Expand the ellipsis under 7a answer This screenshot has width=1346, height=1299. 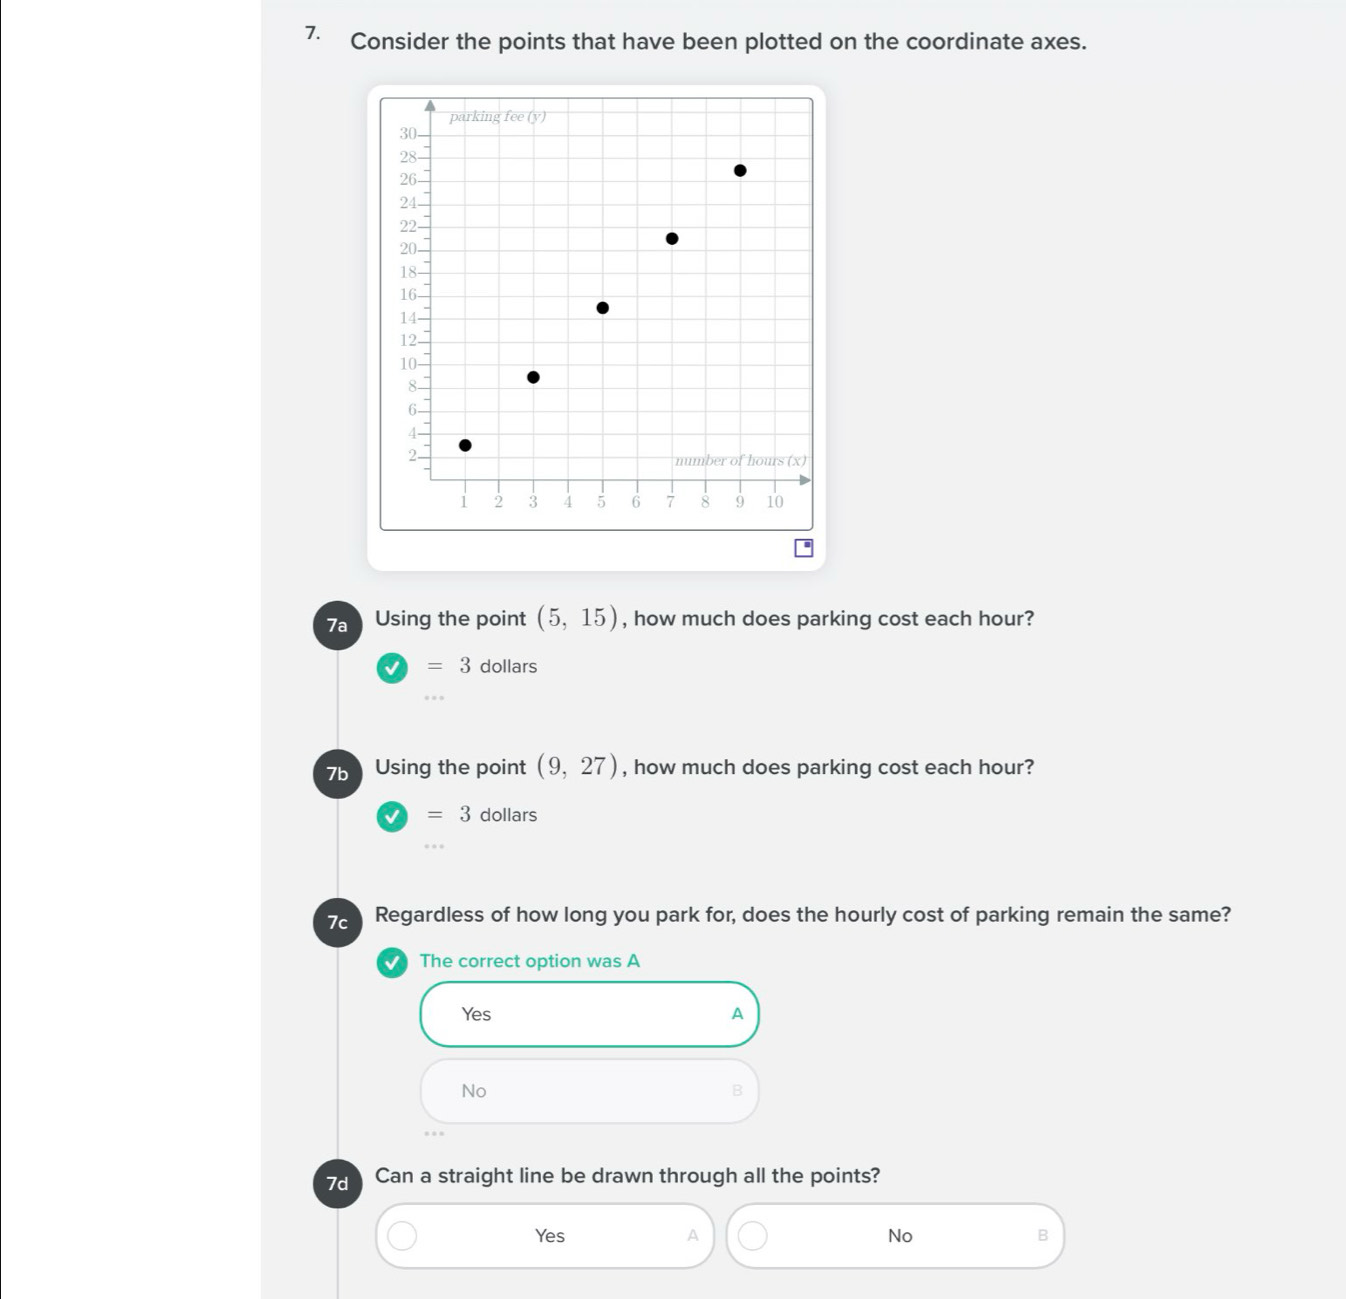pyautogui.click(x=433, y=698)
